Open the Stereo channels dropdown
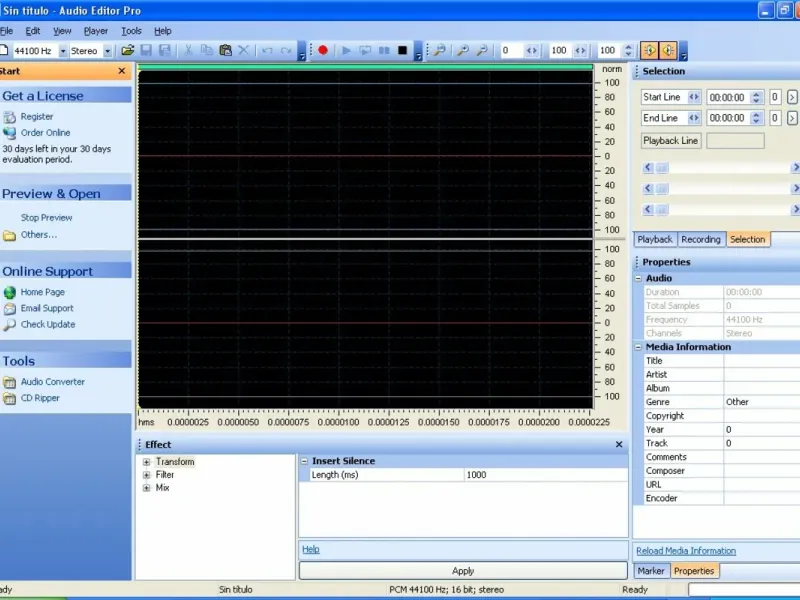800x600 pixels. pyautogui.click(x=107, y=51)
